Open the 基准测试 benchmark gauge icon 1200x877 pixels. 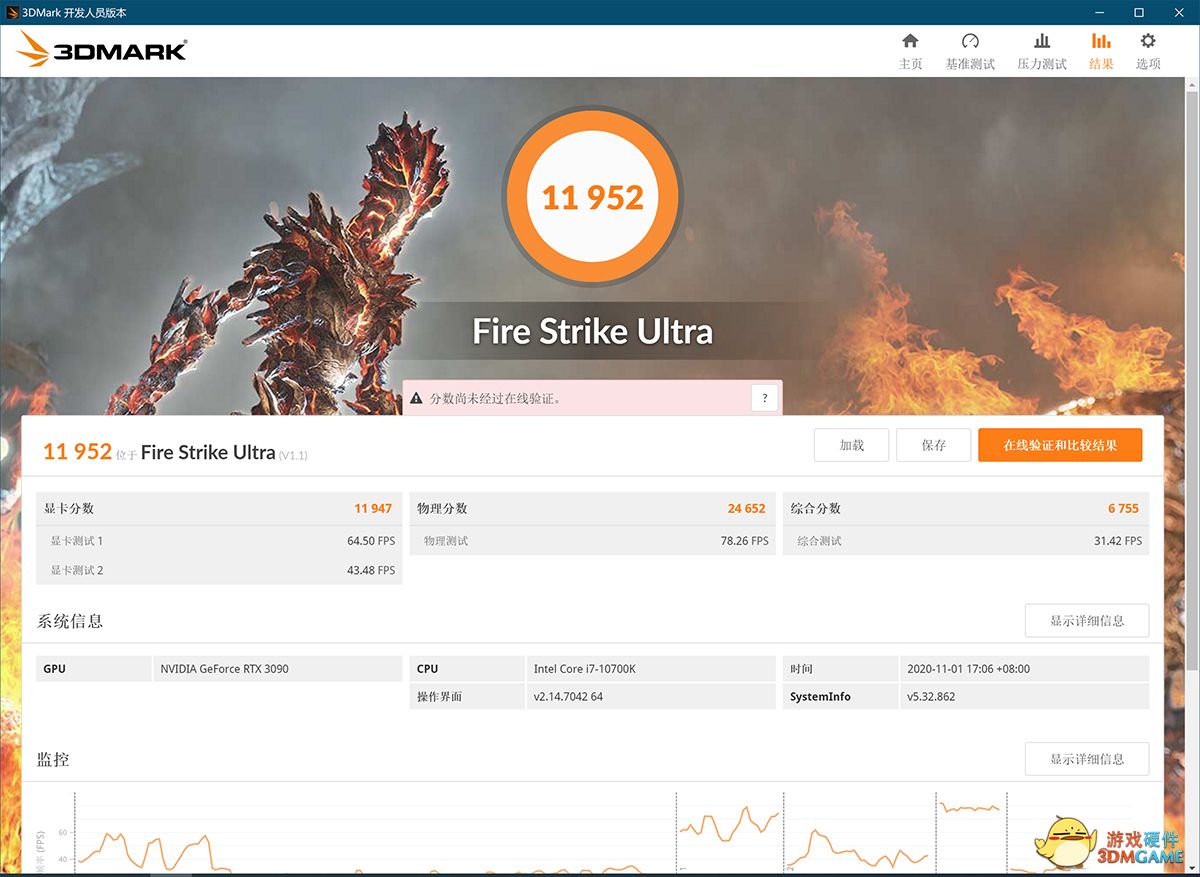point(970,41)
